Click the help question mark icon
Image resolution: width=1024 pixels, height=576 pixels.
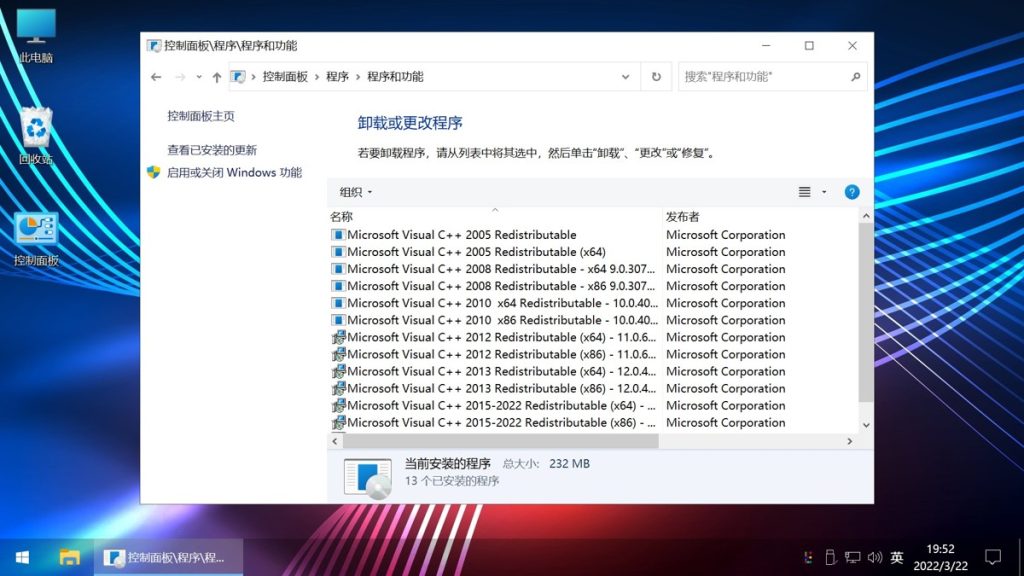(x=852, y=192)
